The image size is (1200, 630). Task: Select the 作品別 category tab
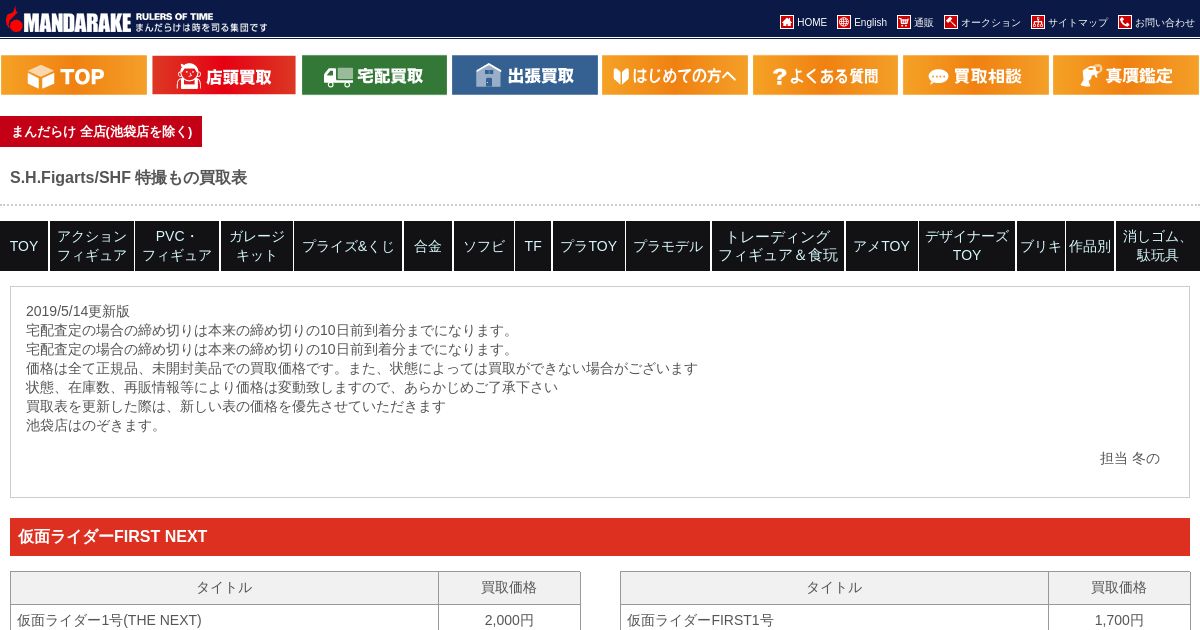1090,246
